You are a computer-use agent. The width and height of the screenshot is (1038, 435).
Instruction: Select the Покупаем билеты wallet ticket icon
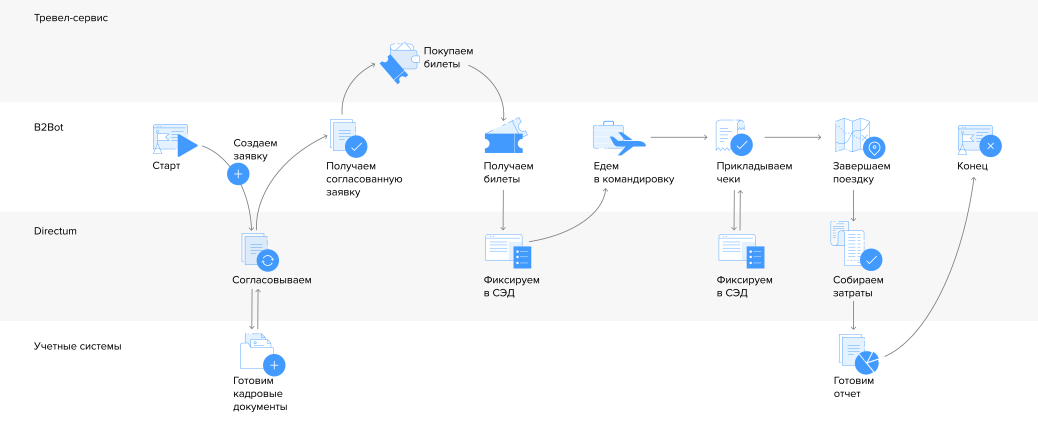pos(399,62)
